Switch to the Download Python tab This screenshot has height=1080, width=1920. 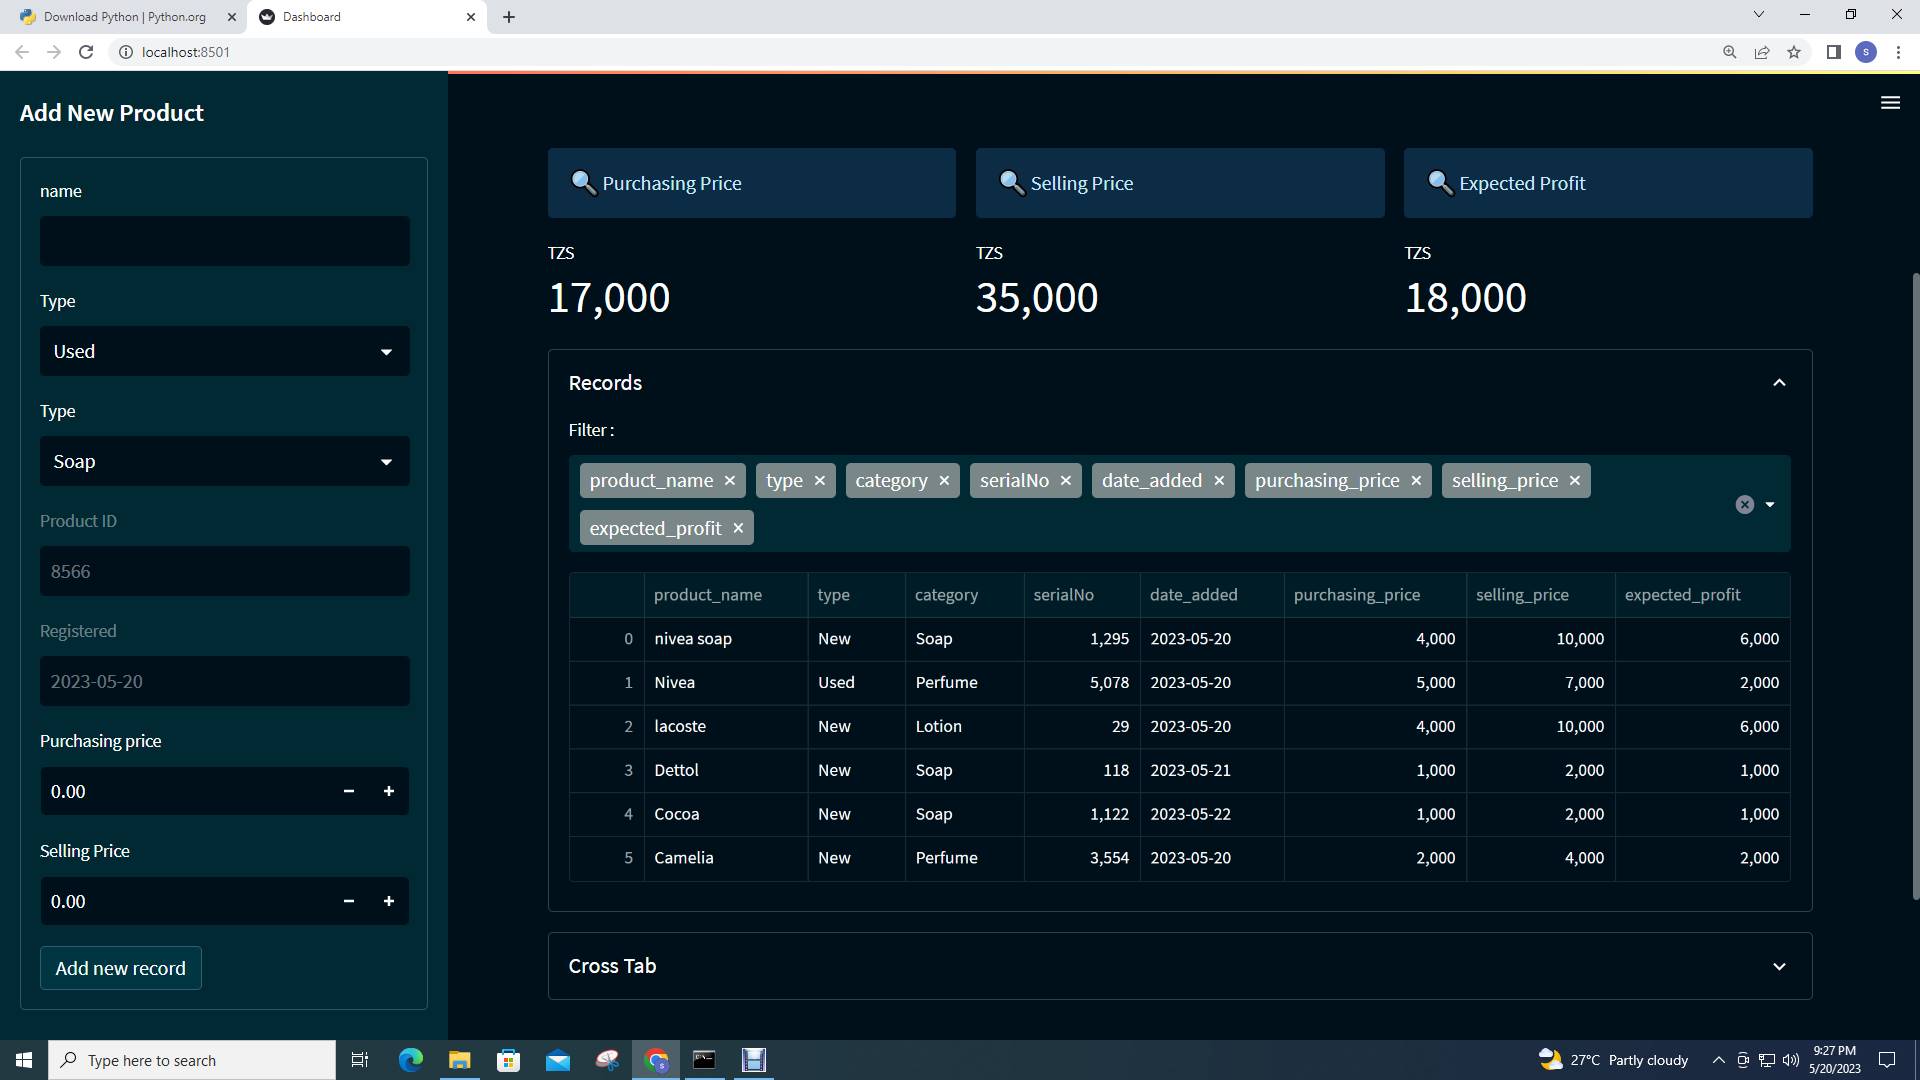pyautogui.click(x=125, y=17)
